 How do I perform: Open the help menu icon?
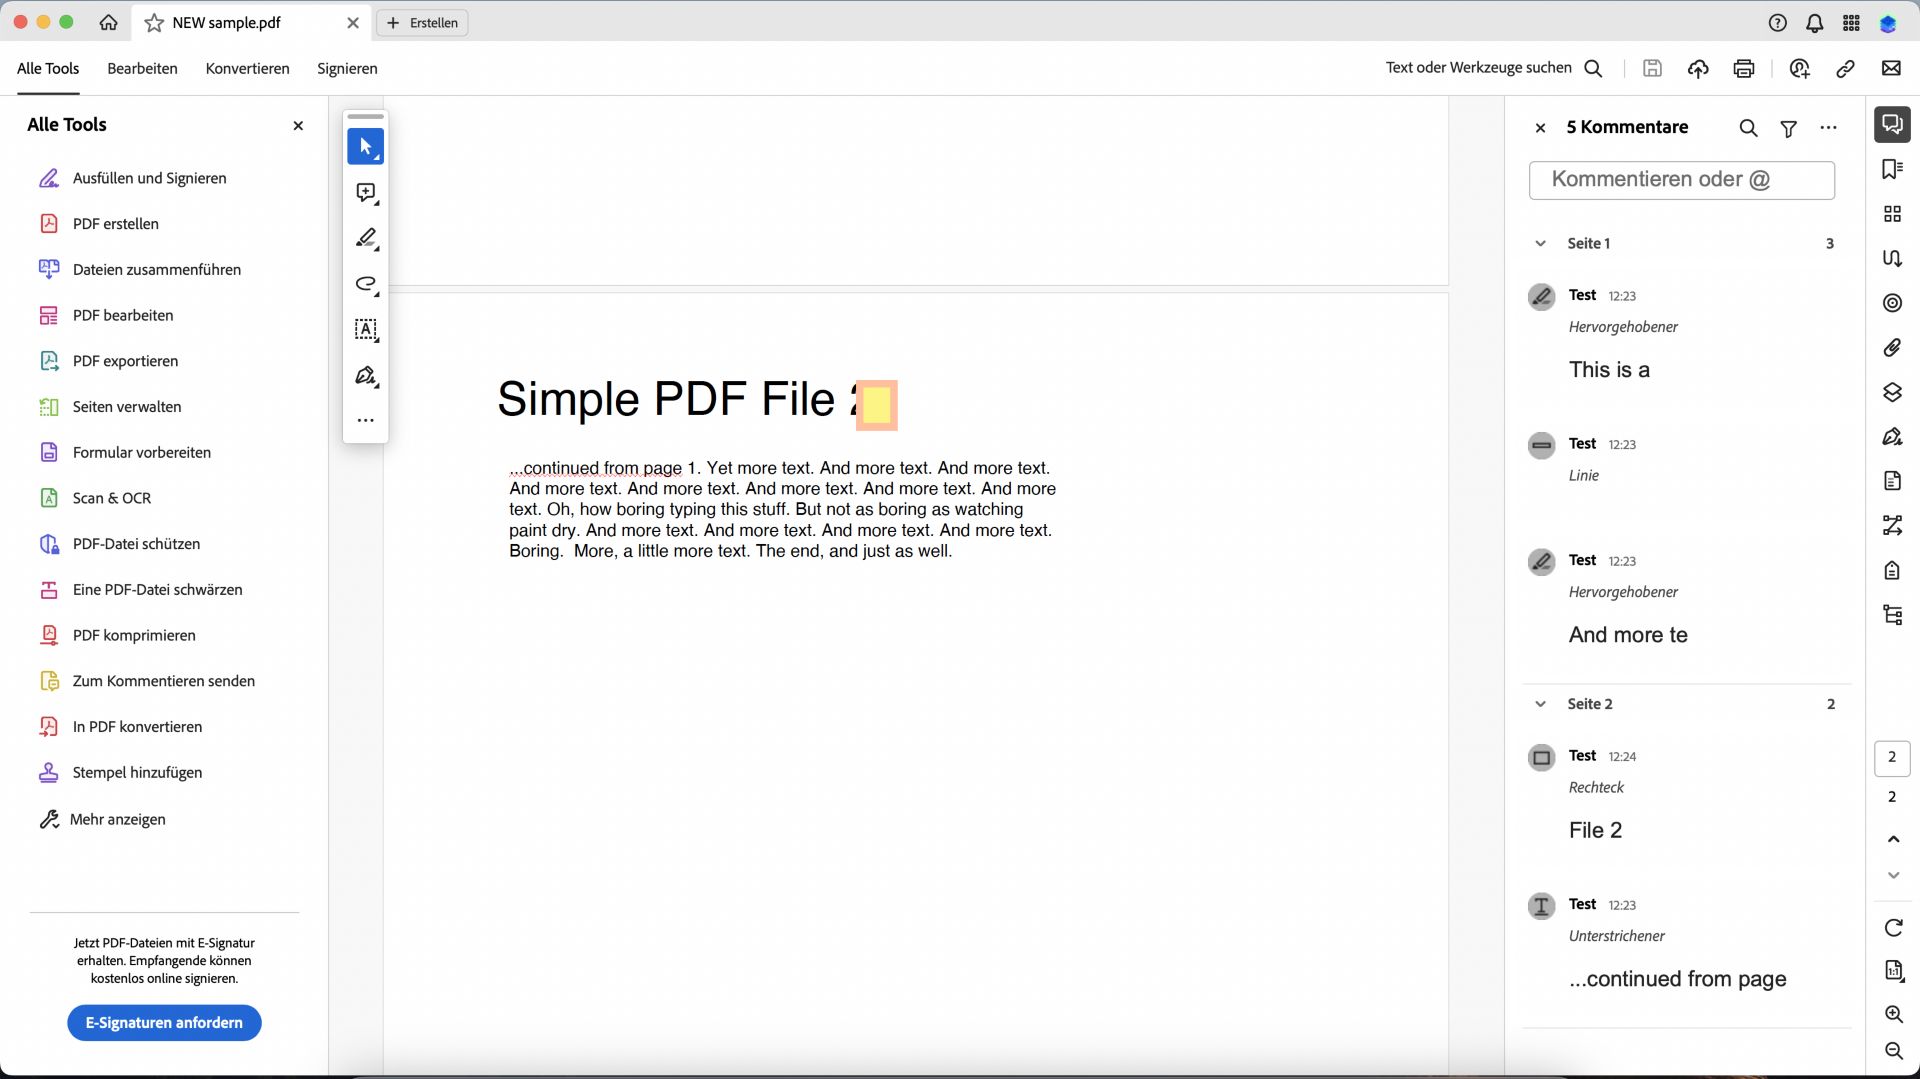pos(1777,23)
